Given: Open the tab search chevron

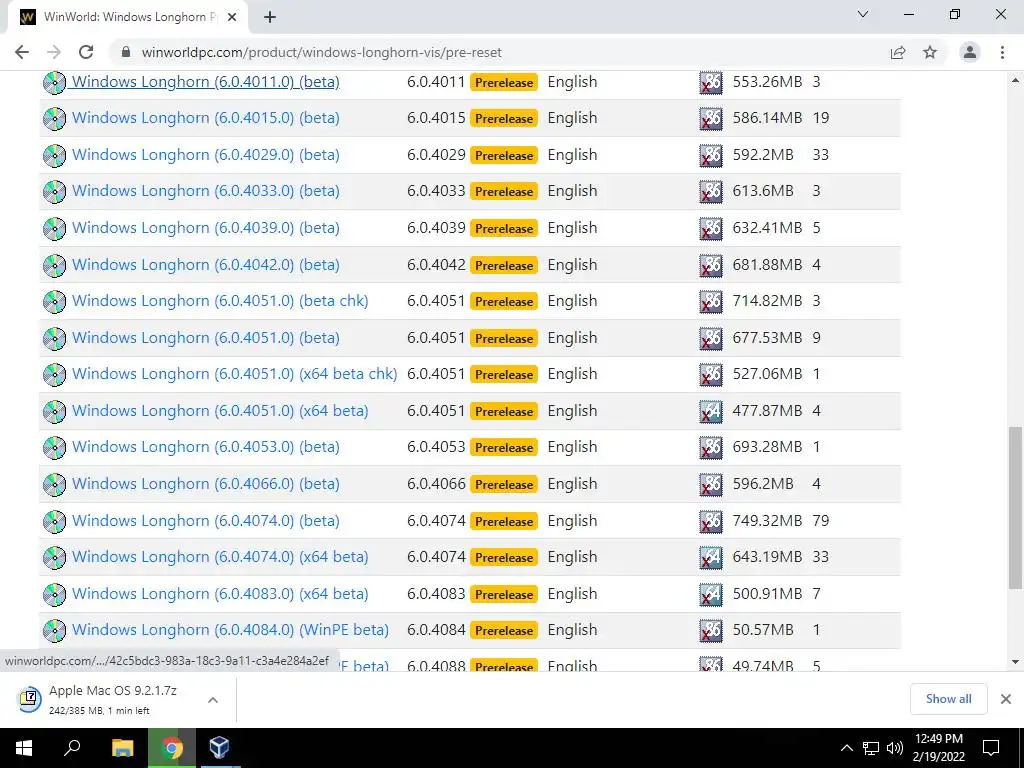Looking at the screenshot, I should (863, 14).
